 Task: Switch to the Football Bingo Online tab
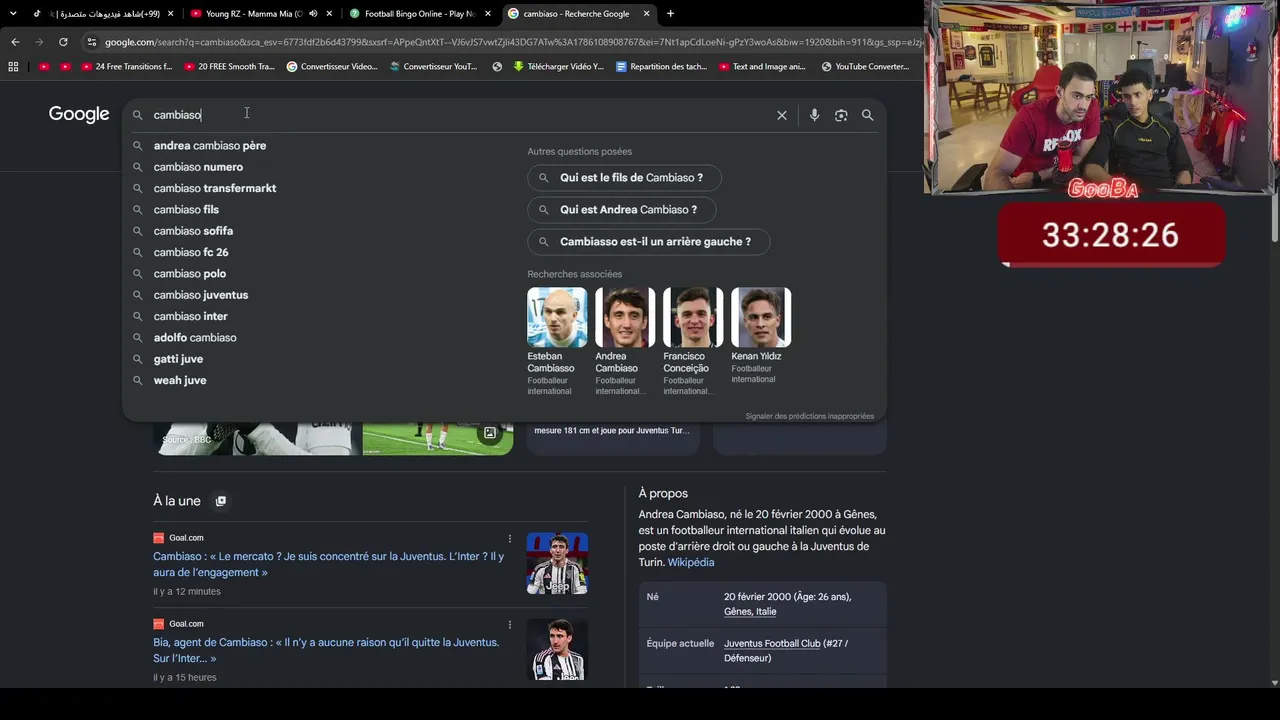click(x=419, y=14)
